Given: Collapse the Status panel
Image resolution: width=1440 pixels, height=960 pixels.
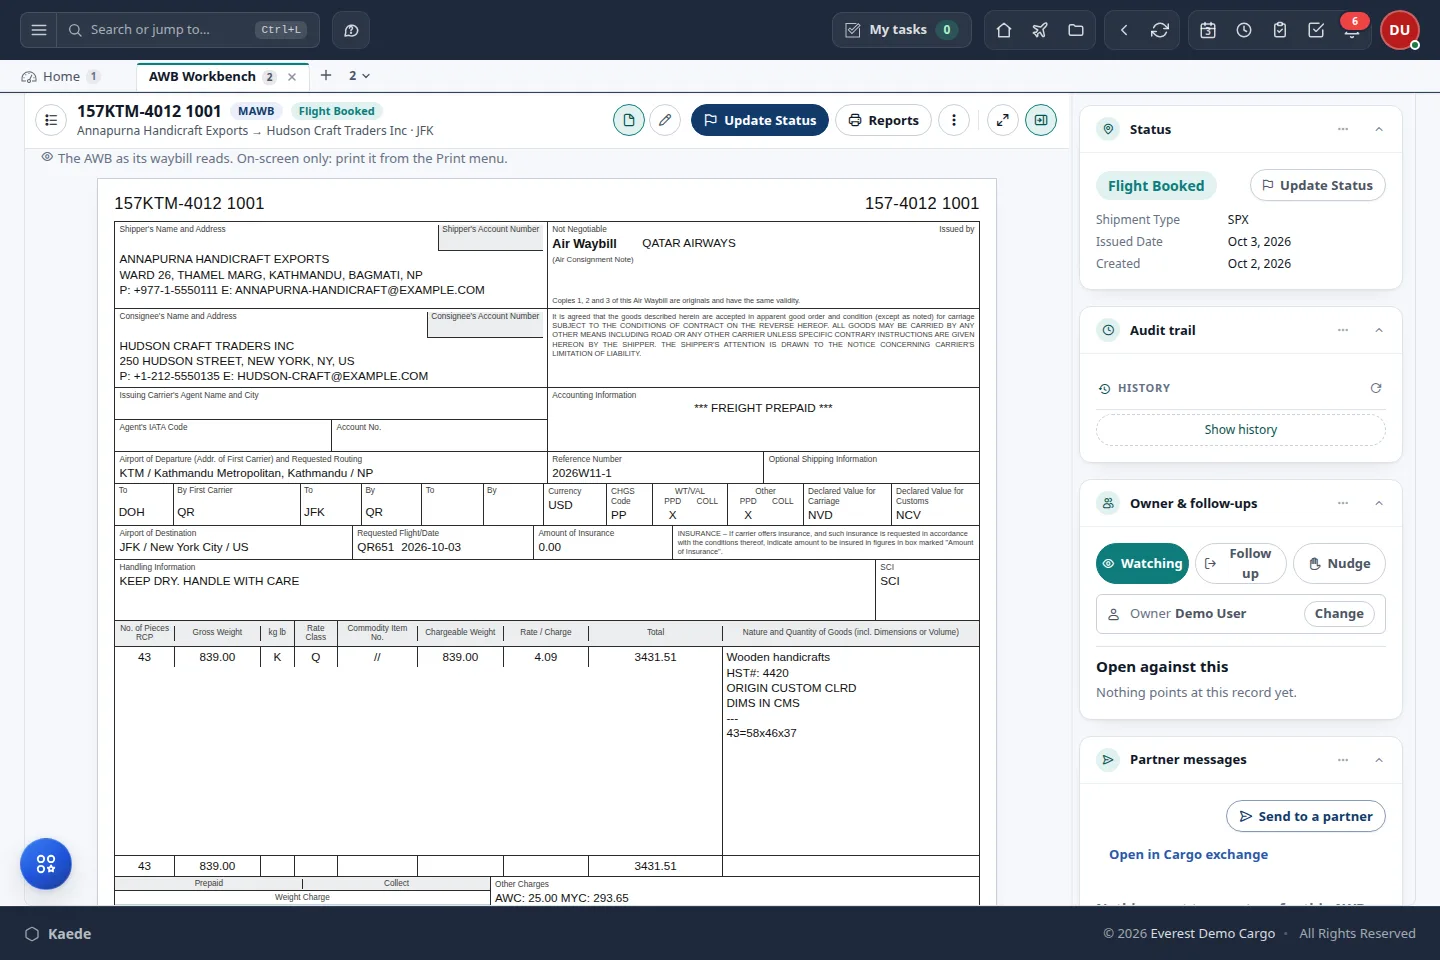Looking at the screenshot, I should [x=1379, y=129].
